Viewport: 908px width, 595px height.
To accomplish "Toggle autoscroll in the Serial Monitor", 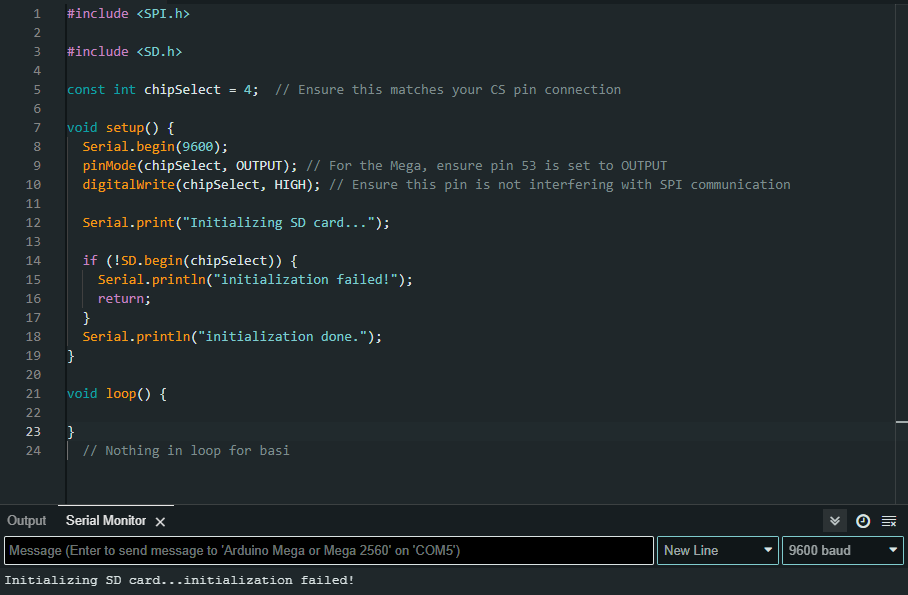I will (834, 521).
